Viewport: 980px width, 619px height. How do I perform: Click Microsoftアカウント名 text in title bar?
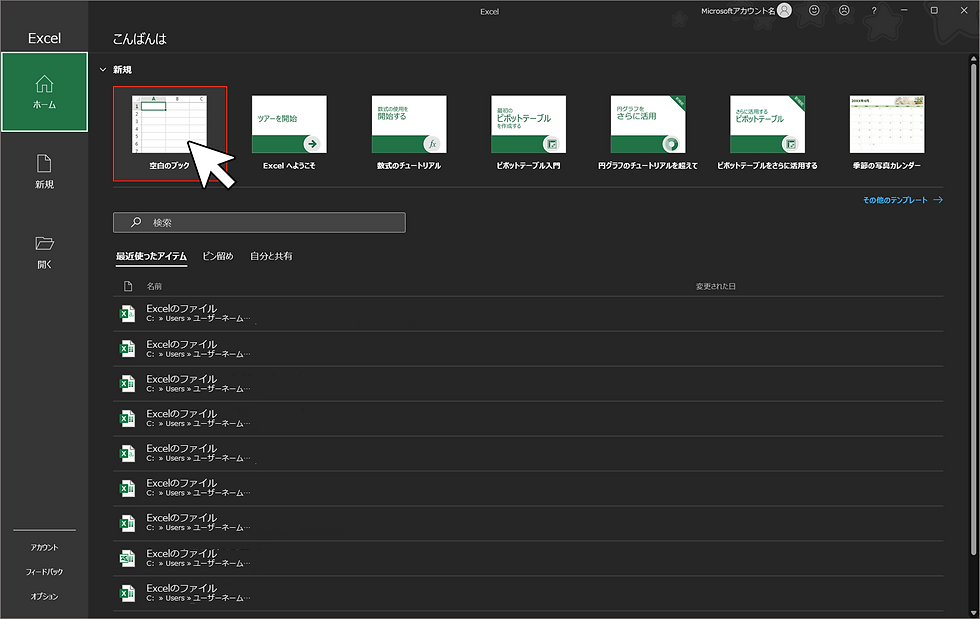tap(738, 11)
